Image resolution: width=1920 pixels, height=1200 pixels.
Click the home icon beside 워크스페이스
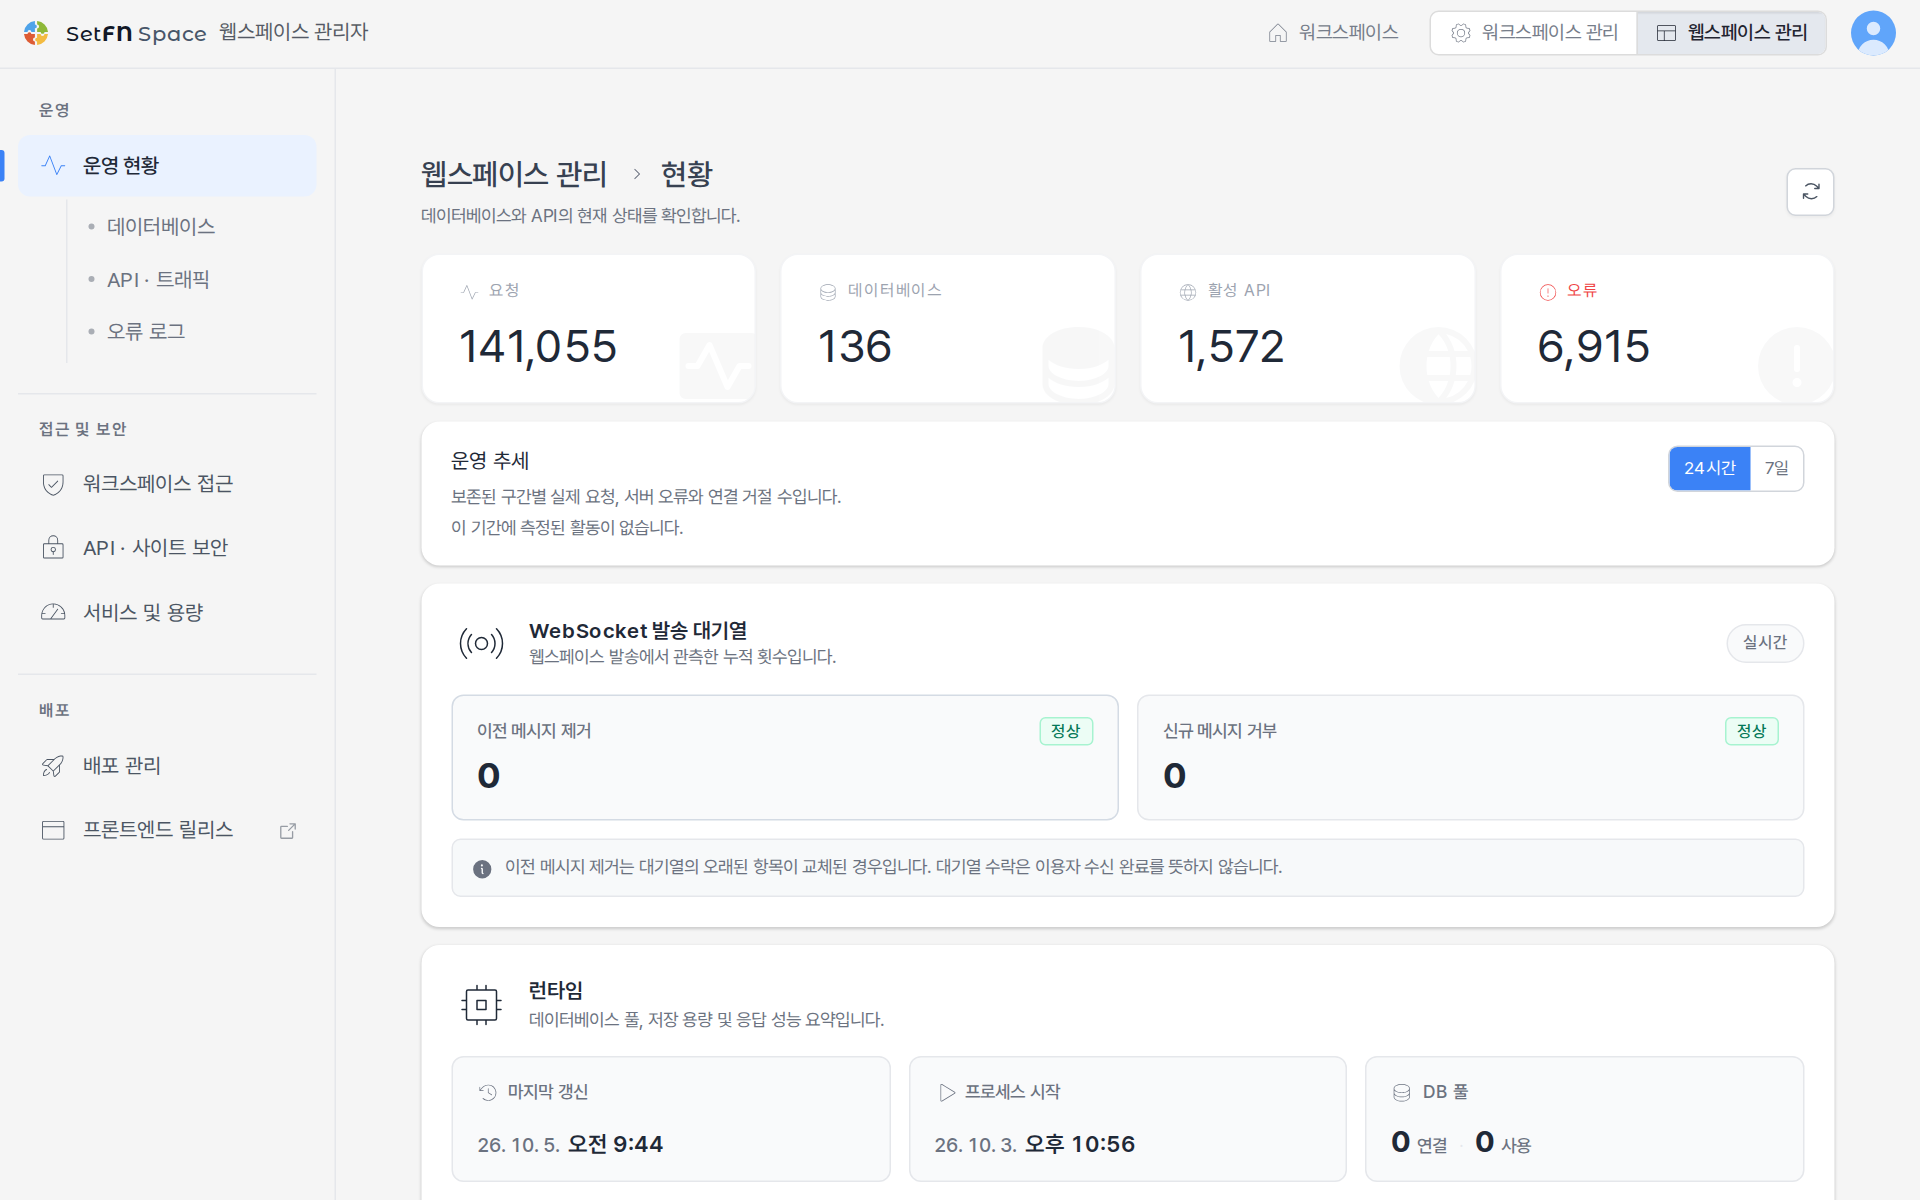click(1277, 33)
